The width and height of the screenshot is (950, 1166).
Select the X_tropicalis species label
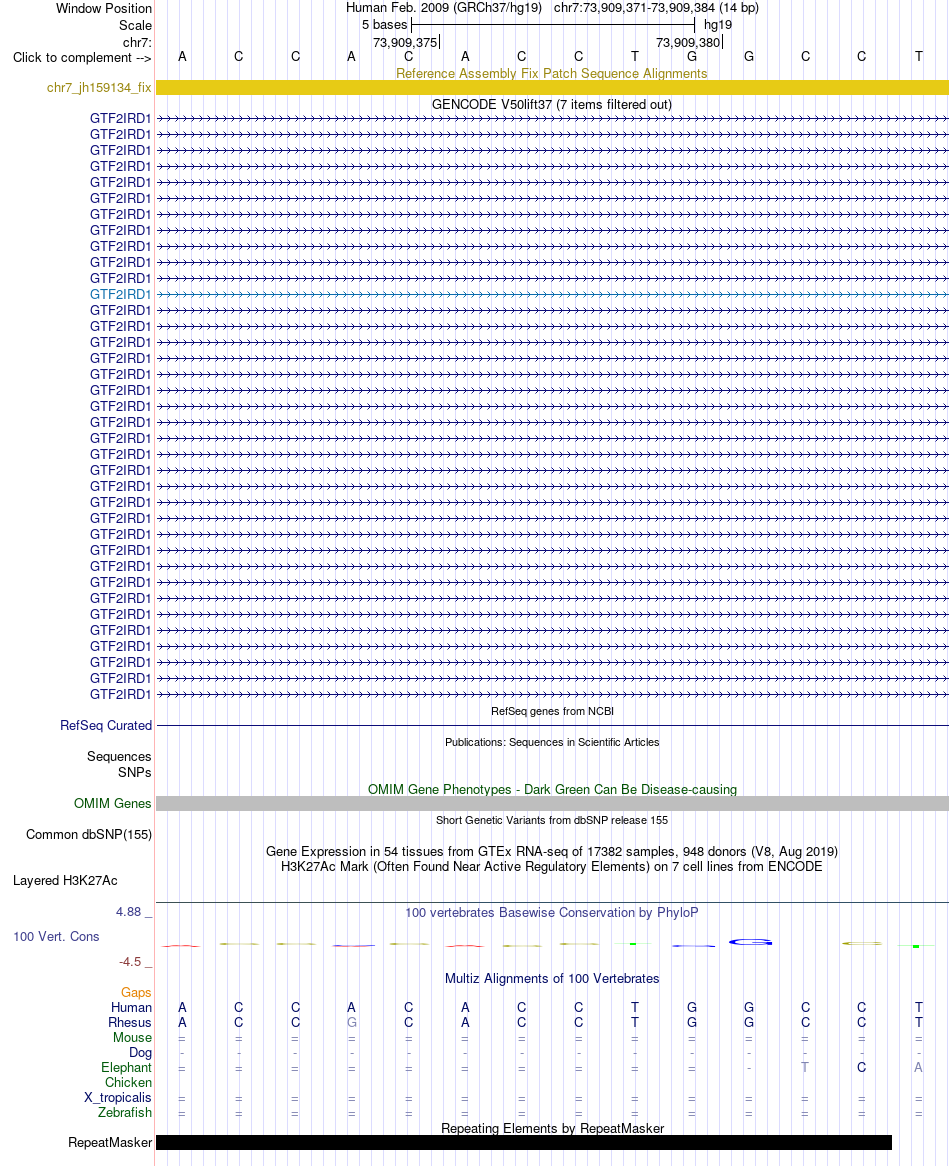(x=117, y=1098)
